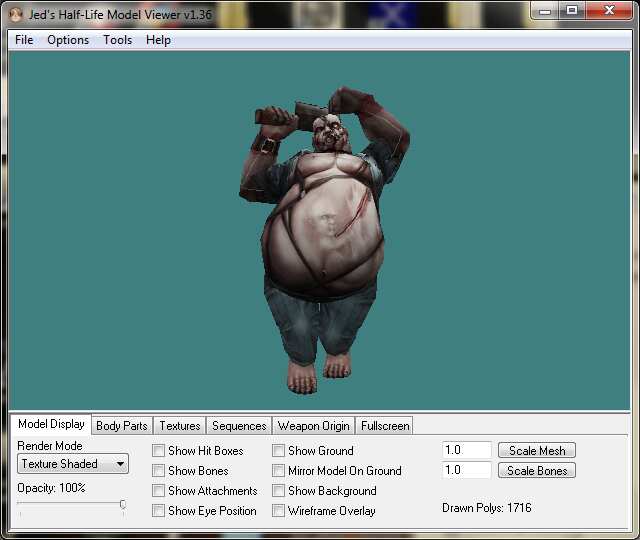640x540 pixels.
Task: Open the File menu
Action: 24,40
